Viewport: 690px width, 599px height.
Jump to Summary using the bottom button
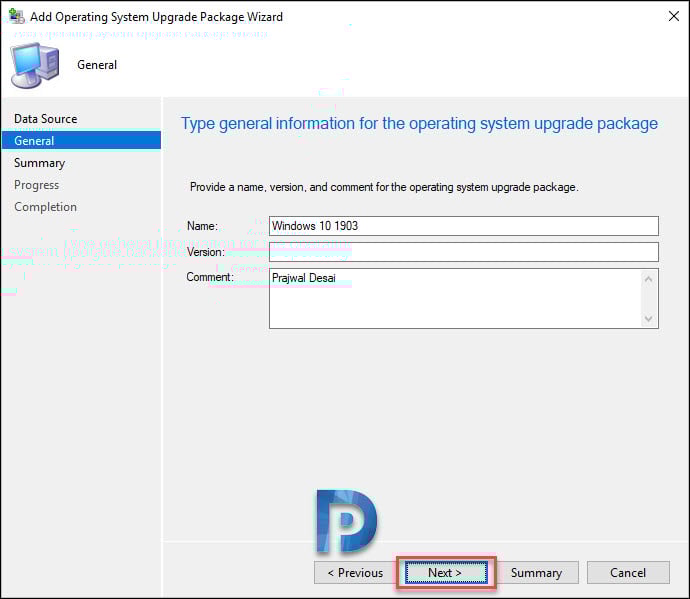pyautogui.click(x=536, y=572)
